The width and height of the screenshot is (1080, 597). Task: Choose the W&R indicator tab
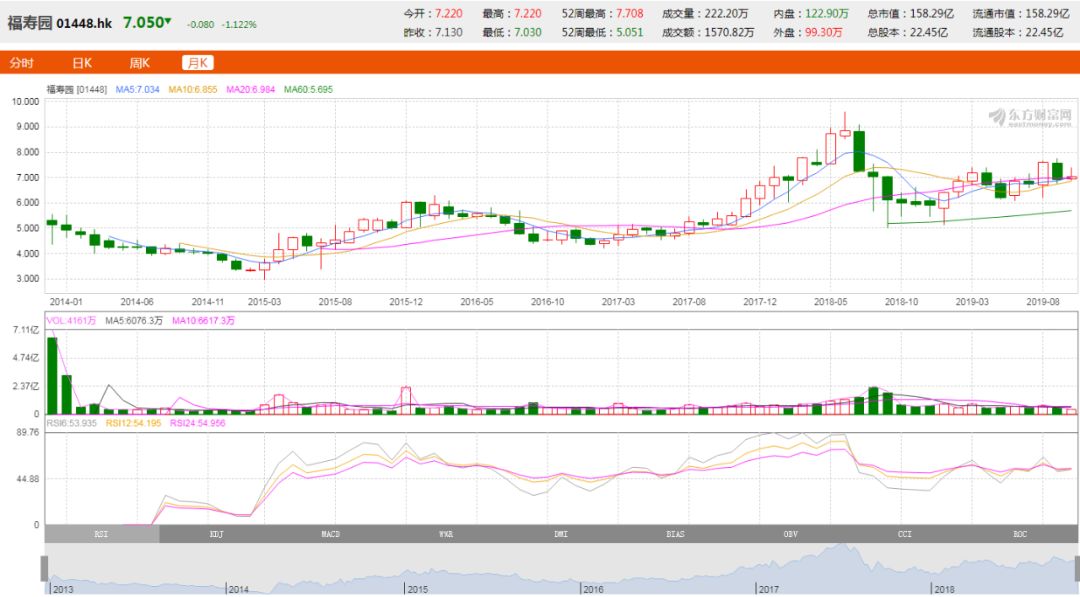[x=446, y=534]
